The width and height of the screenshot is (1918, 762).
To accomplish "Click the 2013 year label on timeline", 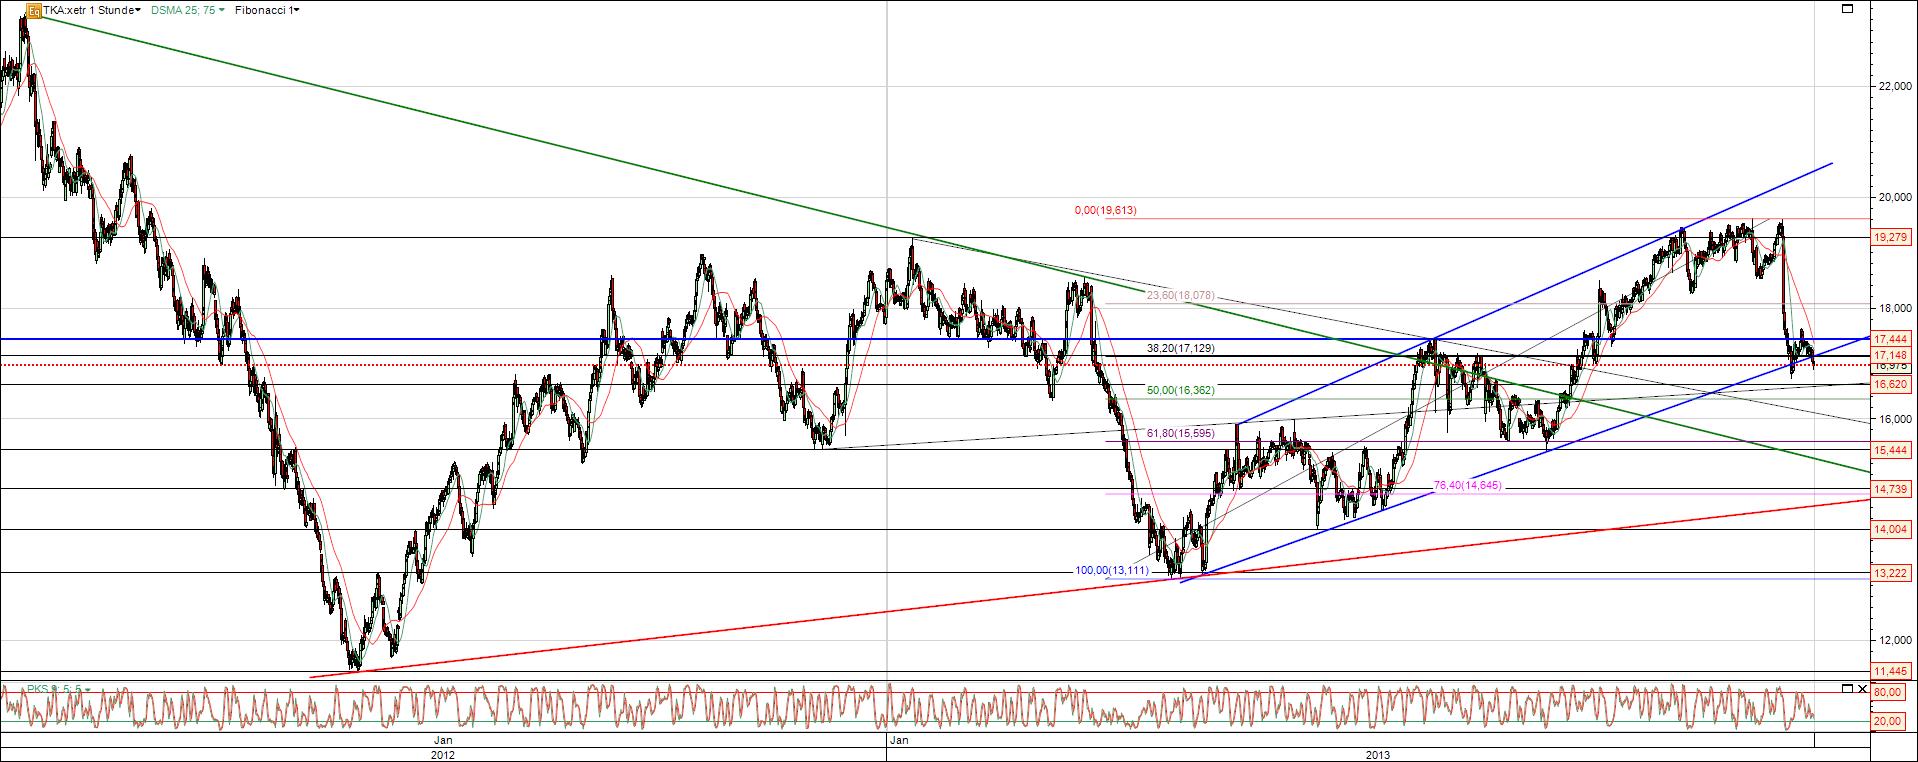I will pos(1377,754).
